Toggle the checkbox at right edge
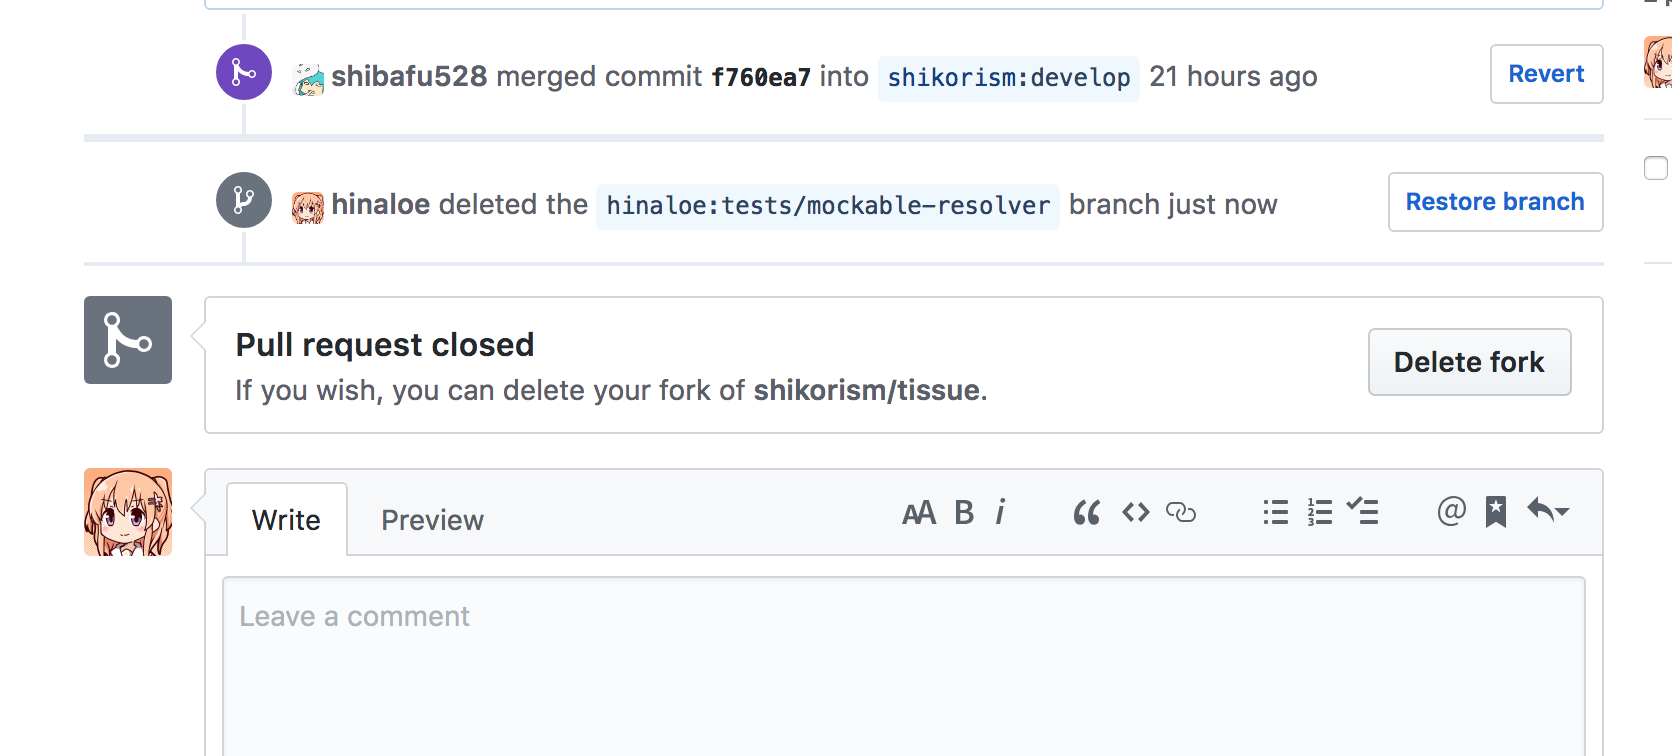The width and height of the screenshot is (1672, 756). click(1656, 168)
